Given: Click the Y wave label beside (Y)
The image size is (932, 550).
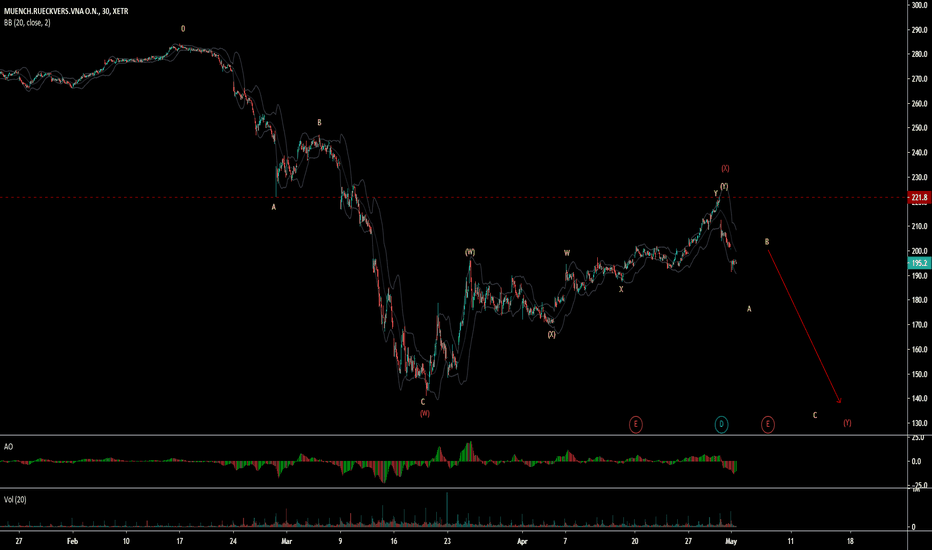Looking at the screenshot, I should (x=715, y=193).
